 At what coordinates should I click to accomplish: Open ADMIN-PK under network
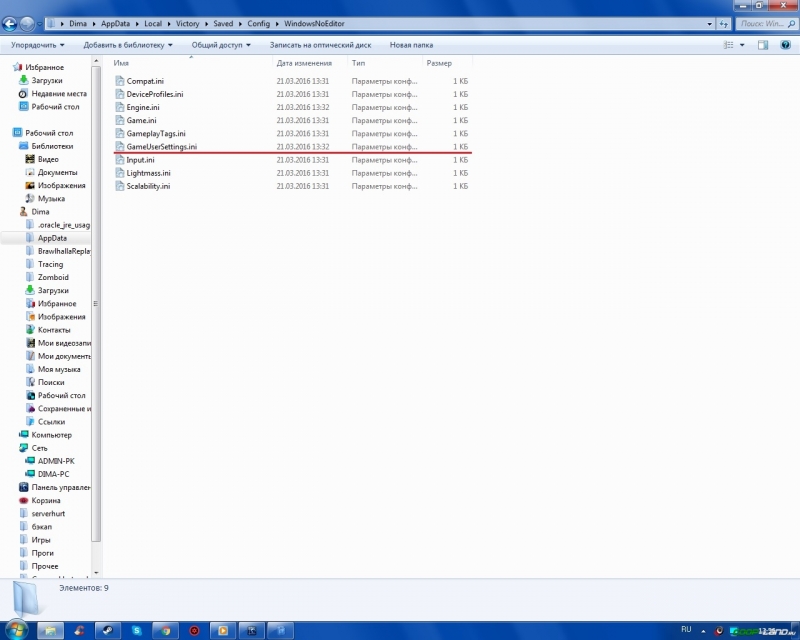(56, 461)
